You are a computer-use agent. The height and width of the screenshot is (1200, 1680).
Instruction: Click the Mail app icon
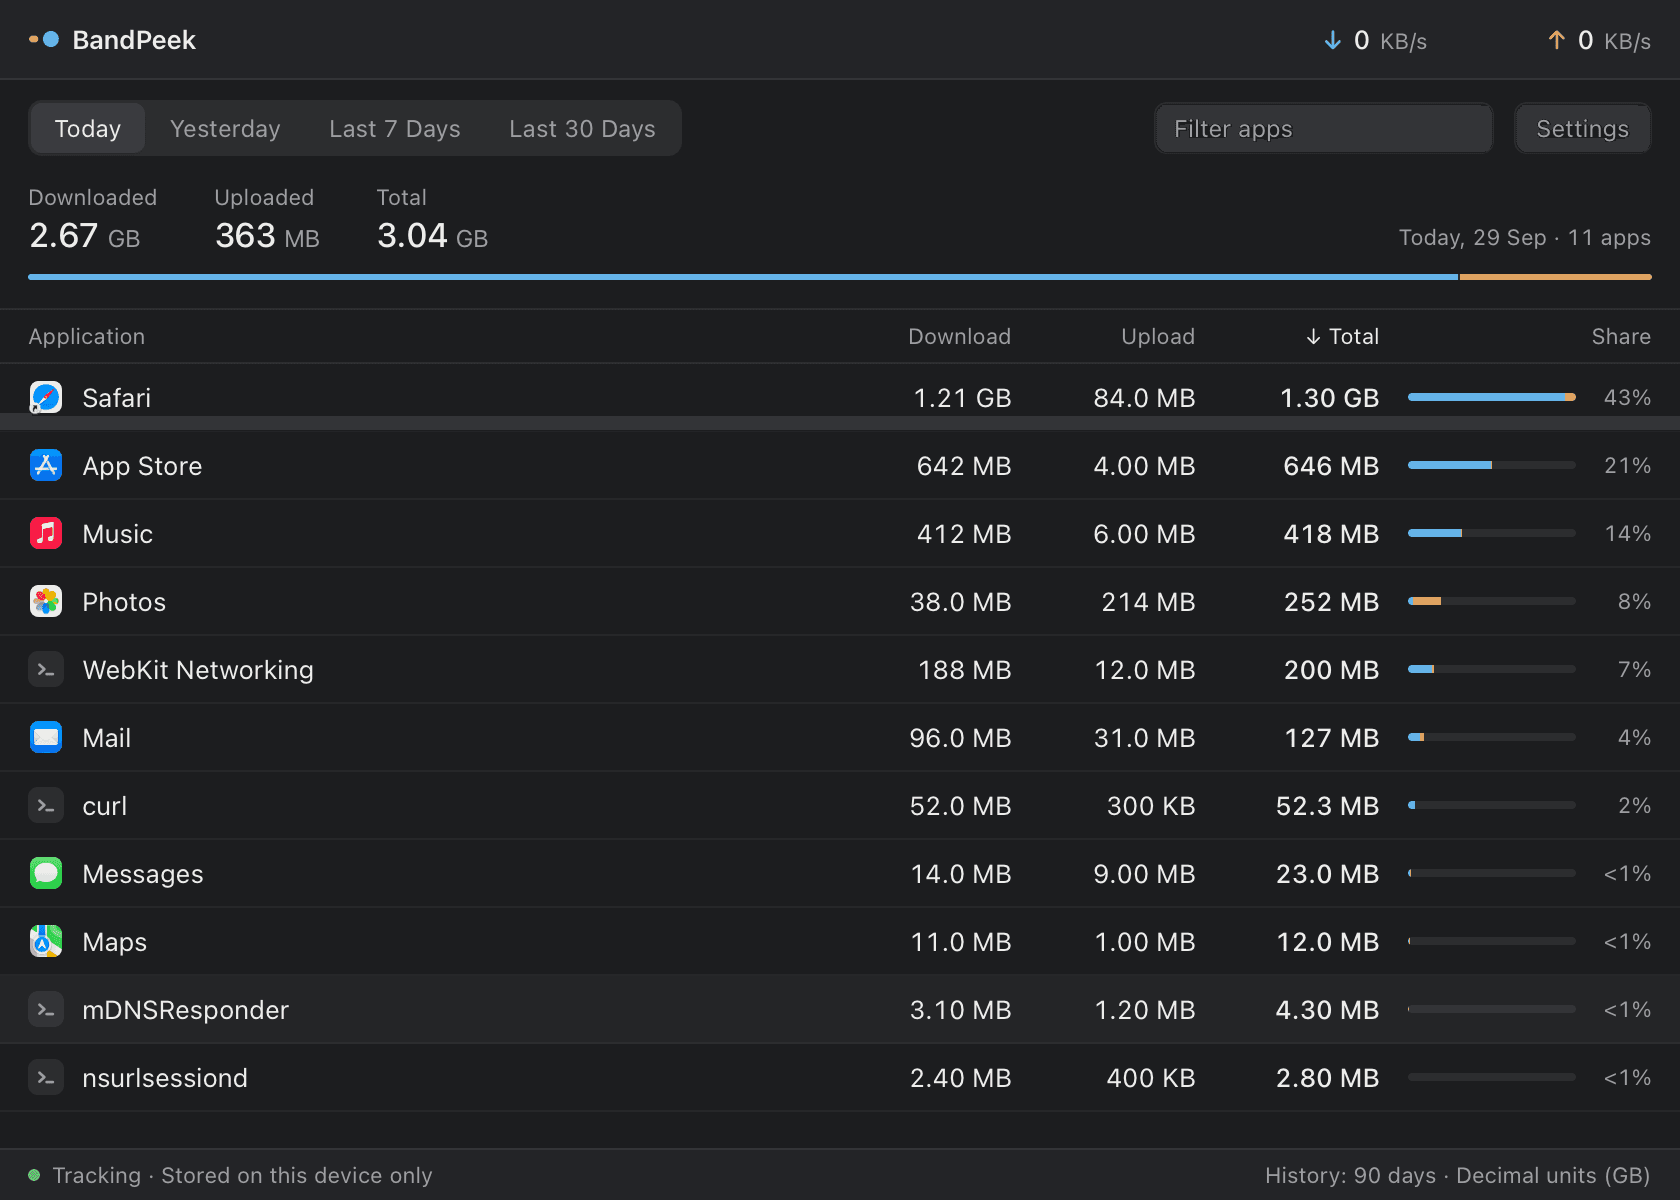tap(46, 738)
